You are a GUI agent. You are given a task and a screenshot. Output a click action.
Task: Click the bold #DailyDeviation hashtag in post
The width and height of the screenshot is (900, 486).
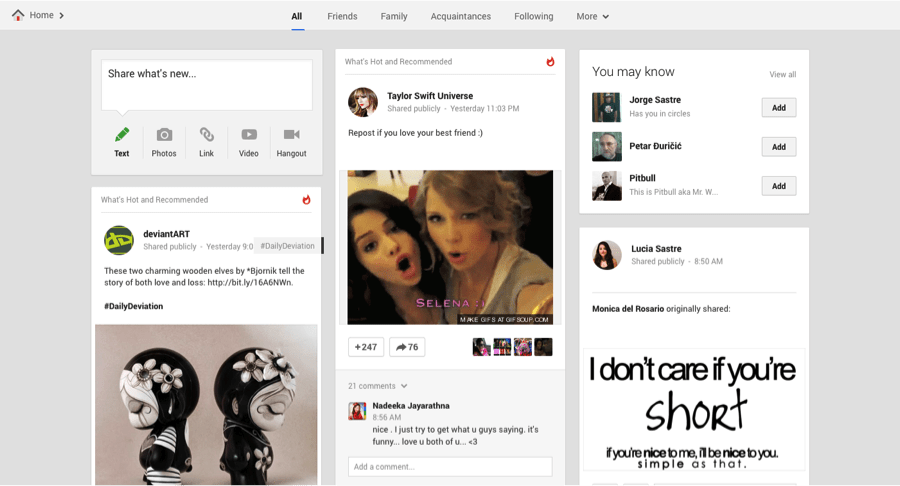(134, 306)
